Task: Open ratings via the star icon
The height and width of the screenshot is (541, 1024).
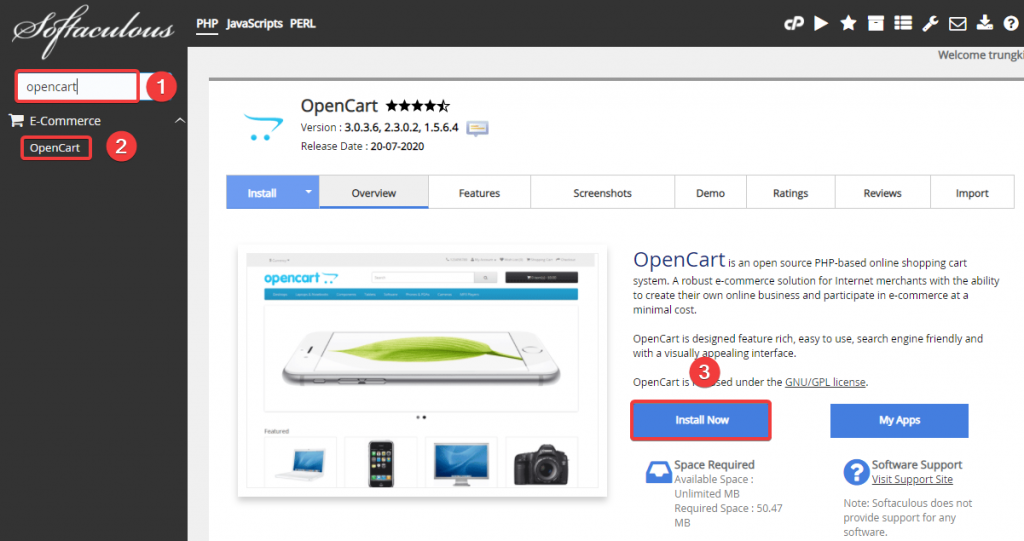Action: (848, 24)
